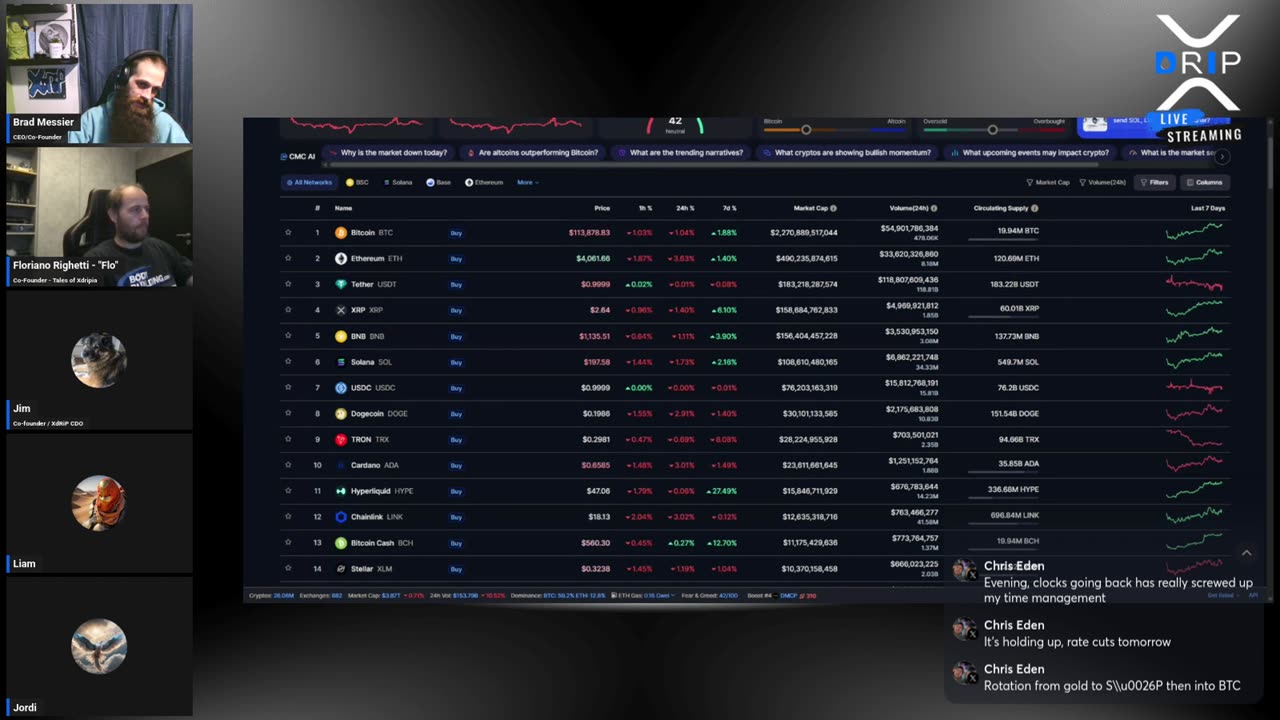This screenshot has width=1280, height=720.
Task: Star XRP for the watchlist
Action: [x=288, y=310]
